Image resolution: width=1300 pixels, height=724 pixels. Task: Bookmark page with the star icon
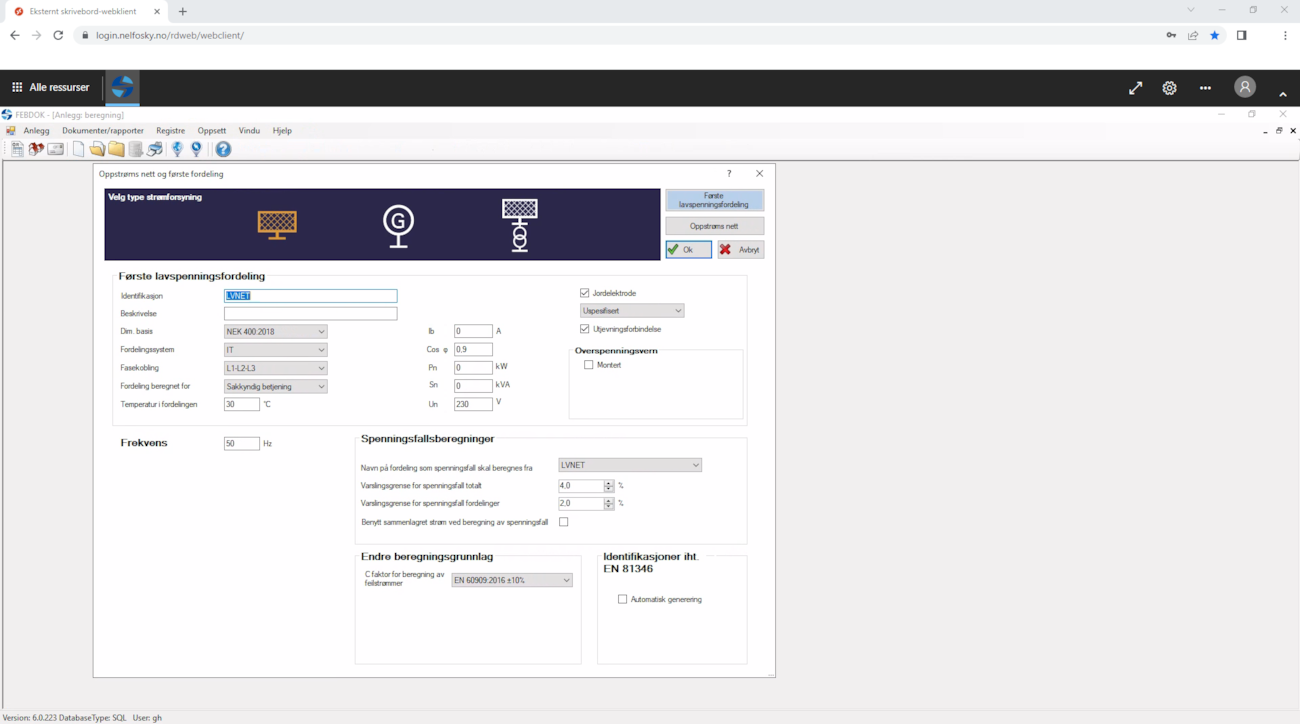point(1215,35)
